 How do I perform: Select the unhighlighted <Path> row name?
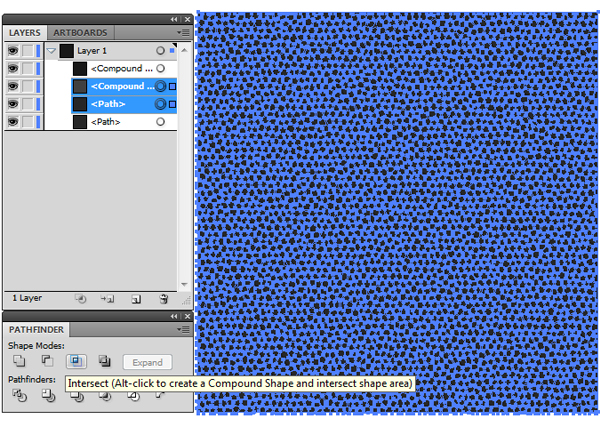[x=106, y=122]
